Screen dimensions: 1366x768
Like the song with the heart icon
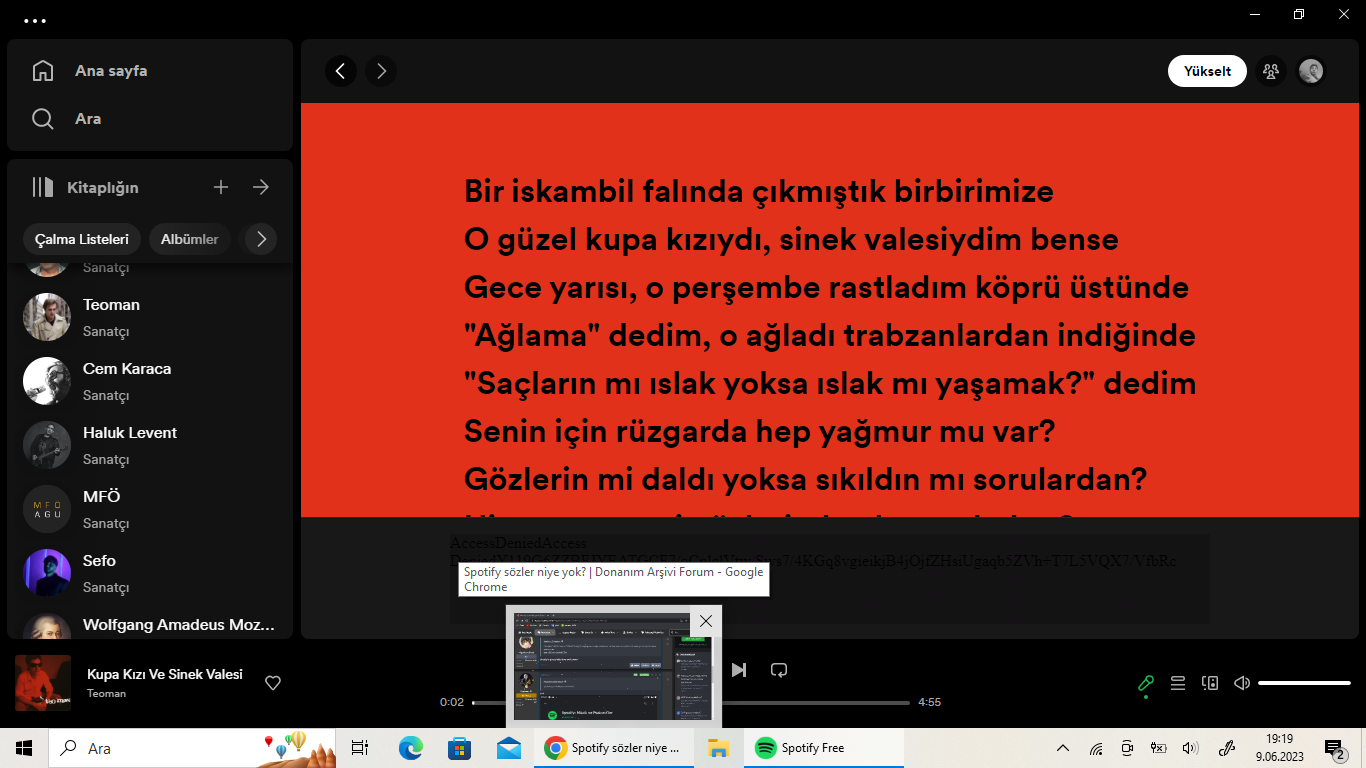point(273,683)
